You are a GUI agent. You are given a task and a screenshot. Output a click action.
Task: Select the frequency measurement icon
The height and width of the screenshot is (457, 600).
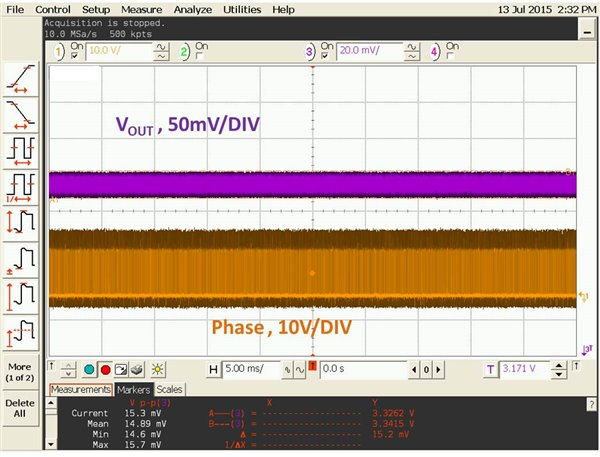point(22,185)
